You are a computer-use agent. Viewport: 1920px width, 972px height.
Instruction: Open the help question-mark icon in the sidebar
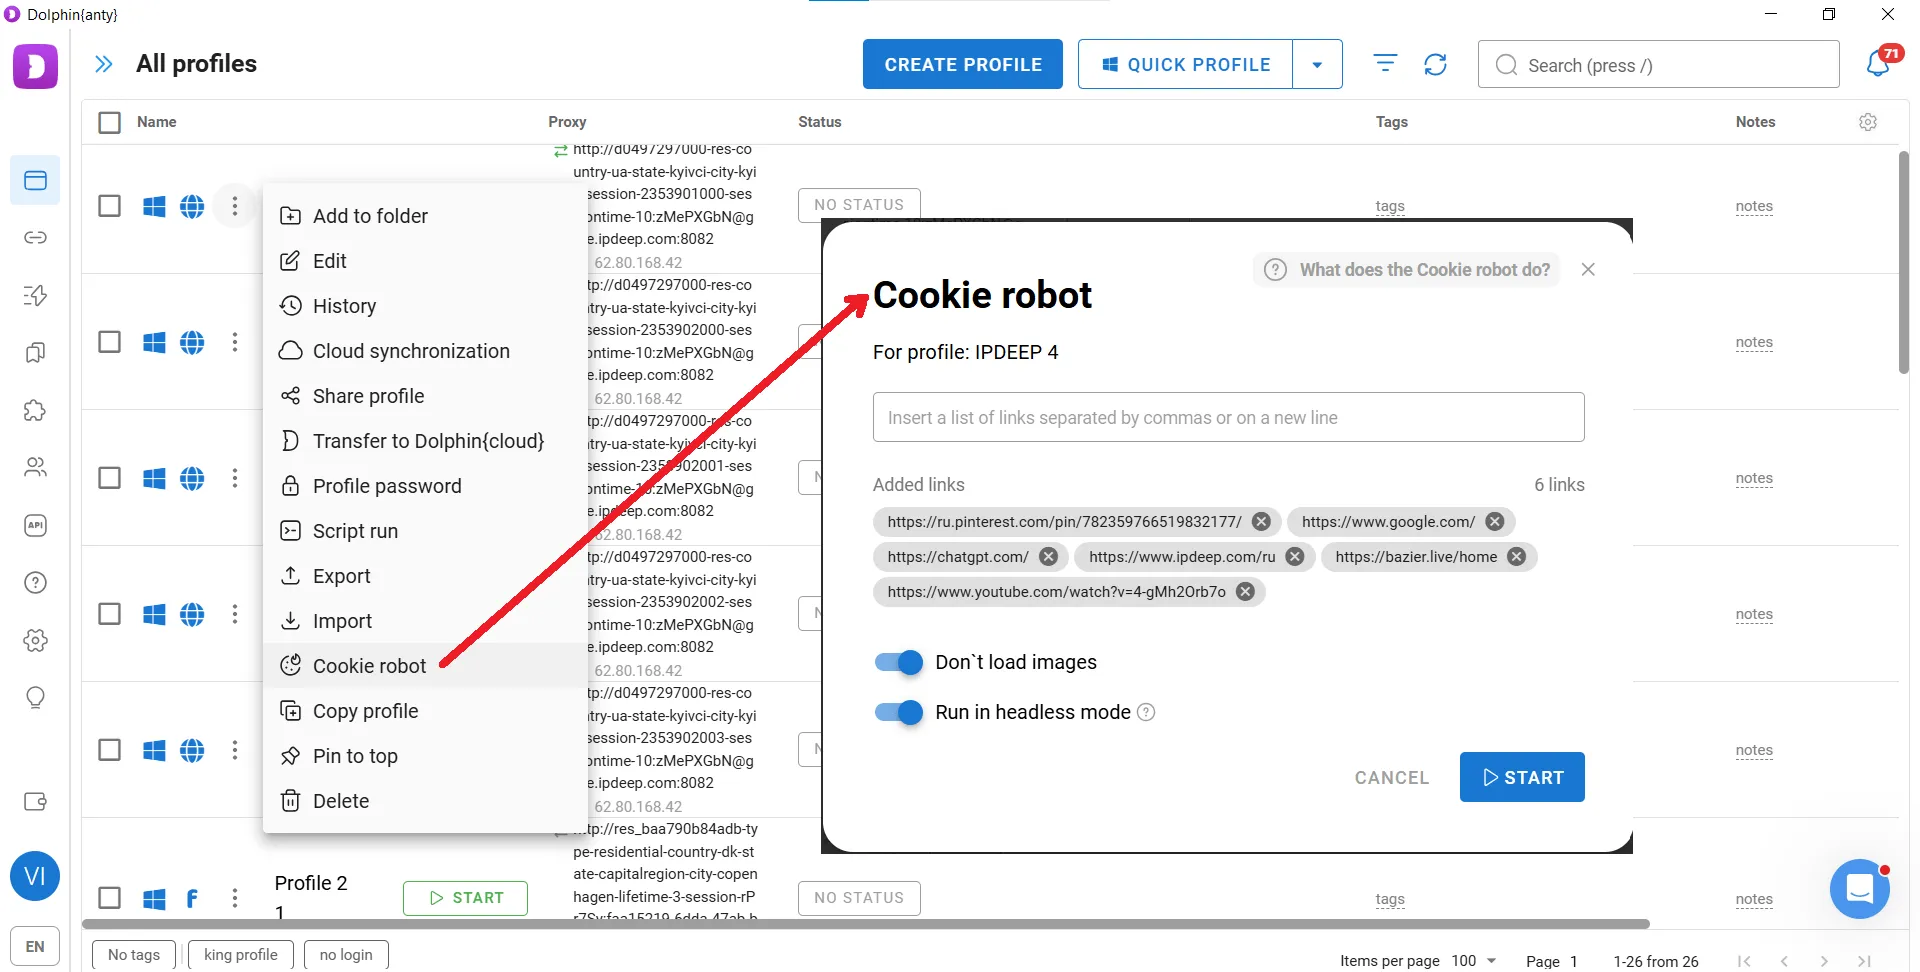(x=35, y=582)
